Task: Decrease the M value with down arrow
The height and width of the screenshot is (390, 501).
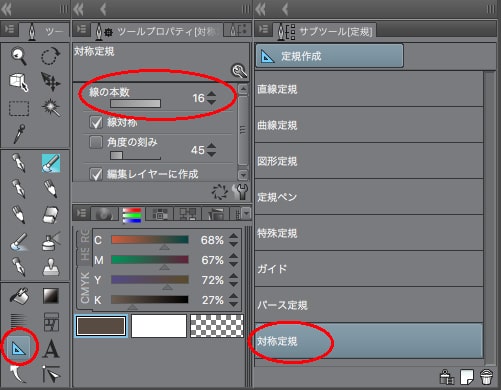Action: point(234,264)
